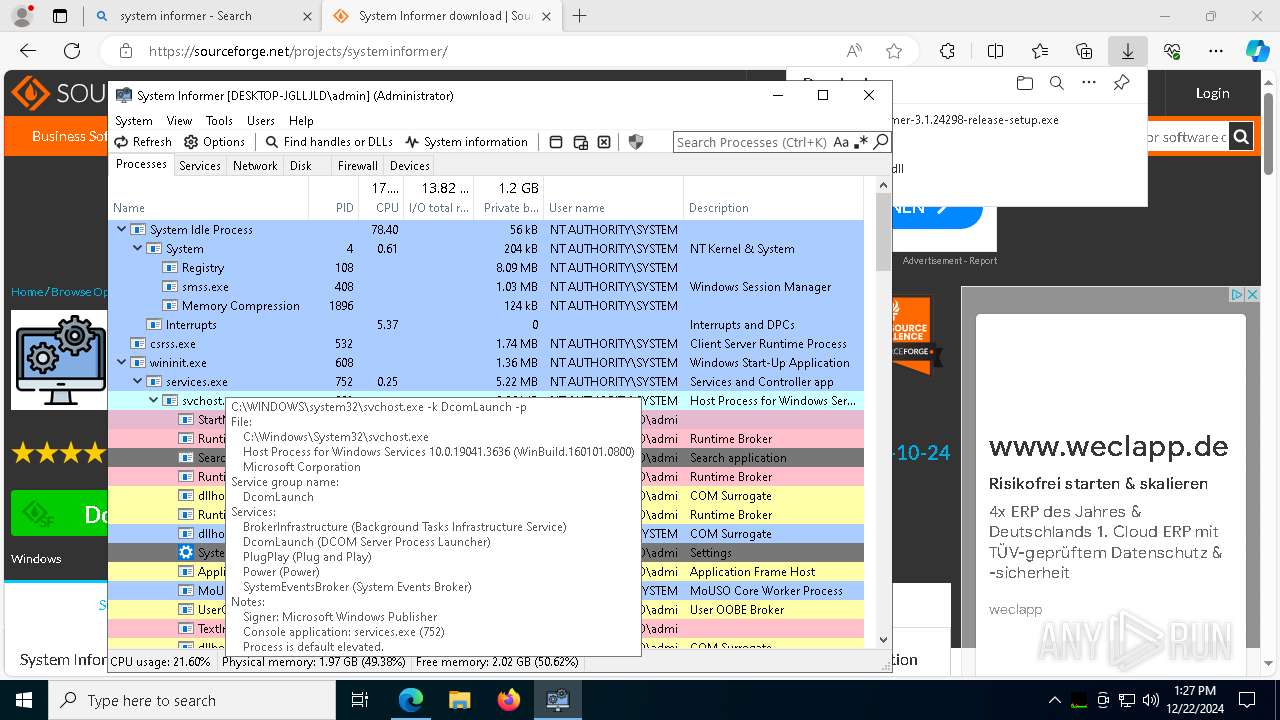The height and width of the screenshot is (720, 1280).
Task: Collapse the svchost.exe tree node
Action: coord(154,400)
